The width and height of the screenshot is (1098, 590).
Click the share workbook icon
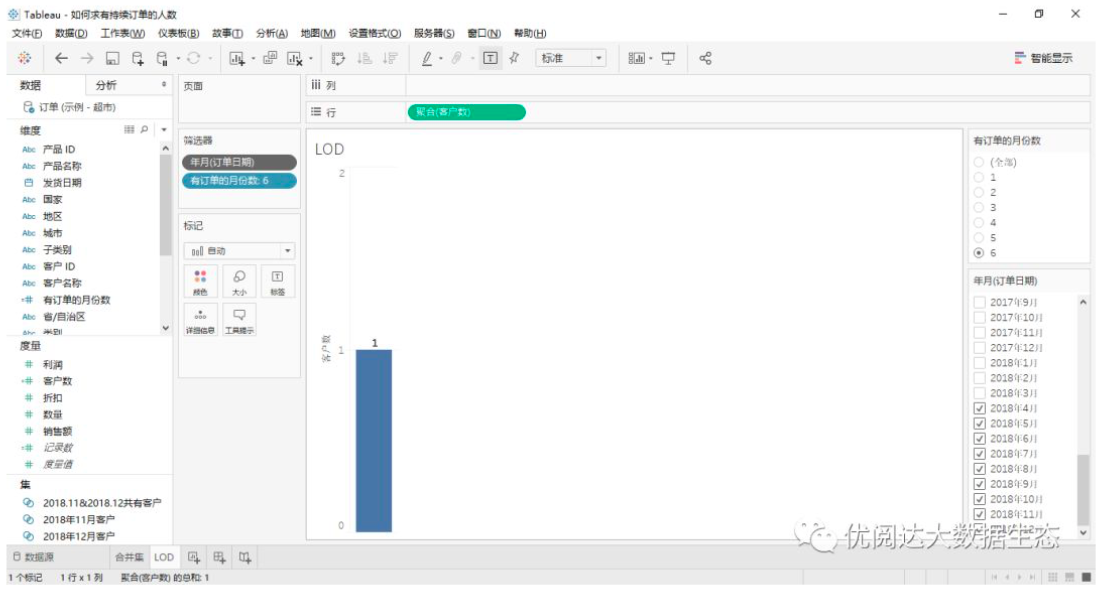pos(705,58)
